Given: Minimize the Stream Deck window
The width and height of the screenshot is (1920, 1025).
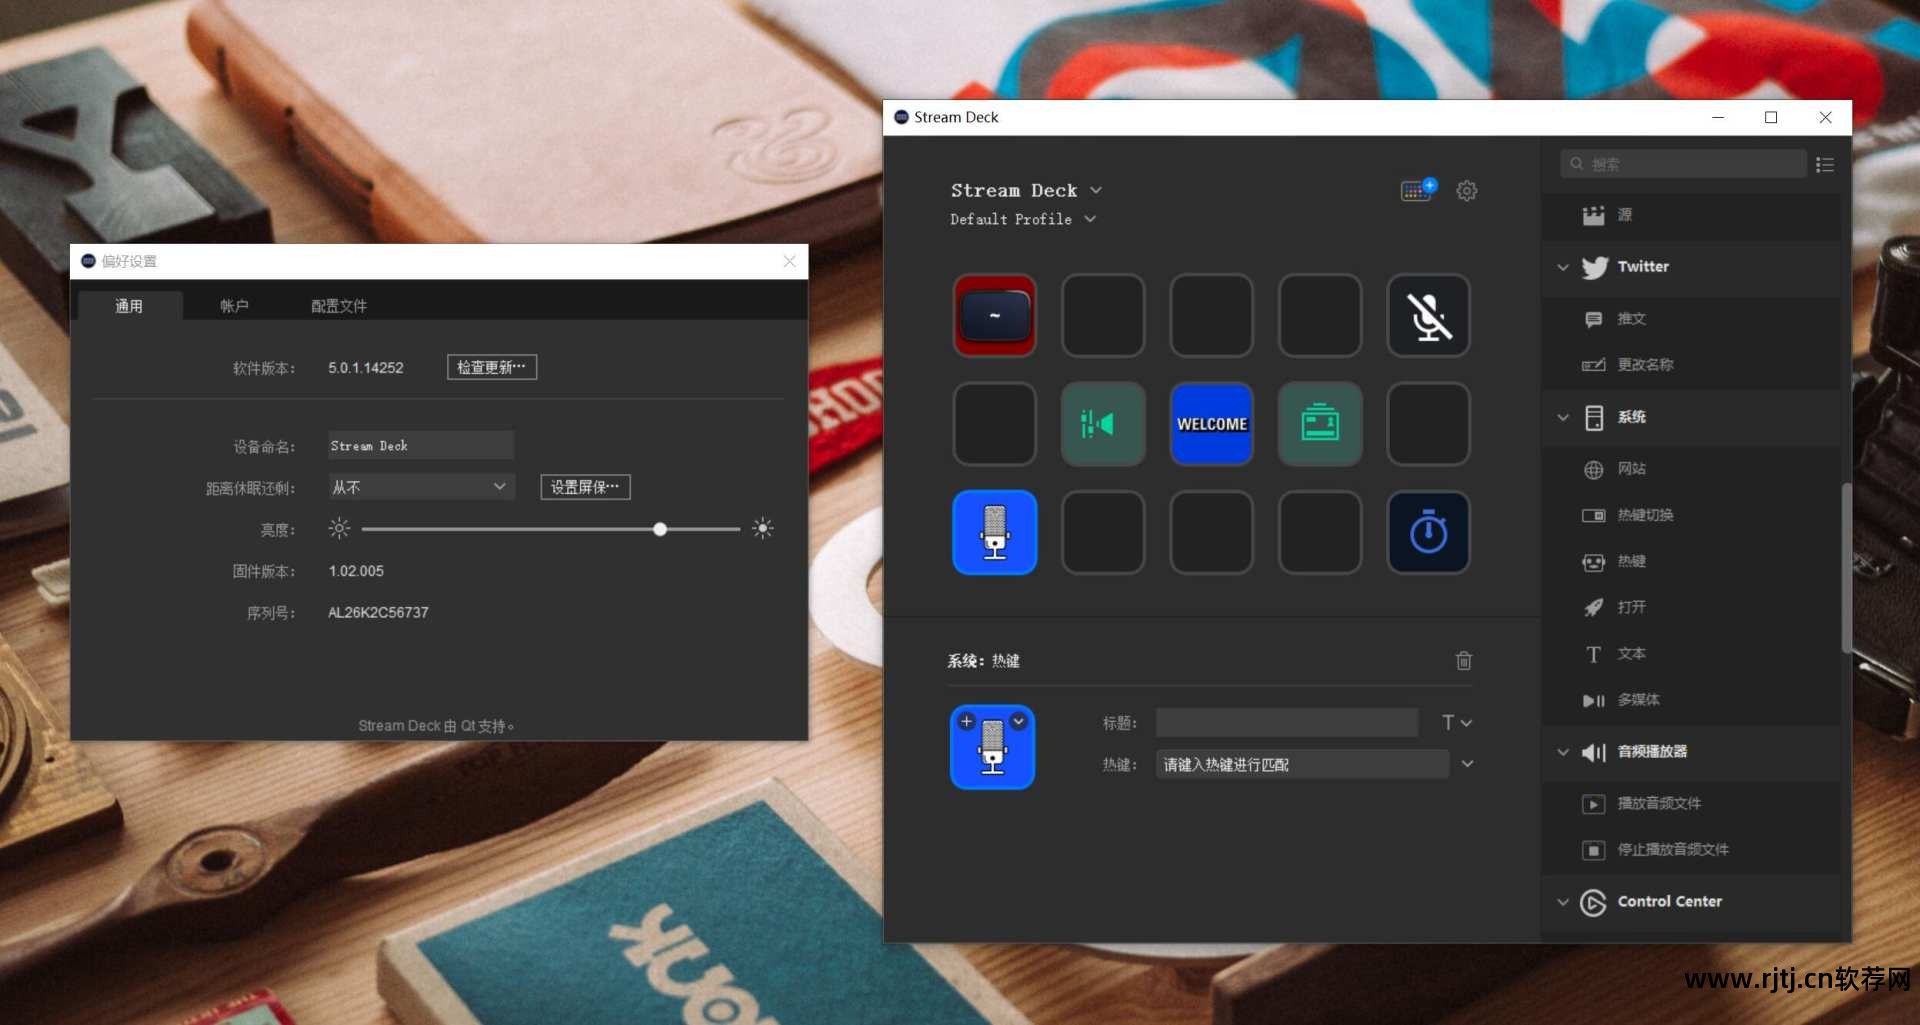Looking at the screenshot, I should (x=1718, y=117).
